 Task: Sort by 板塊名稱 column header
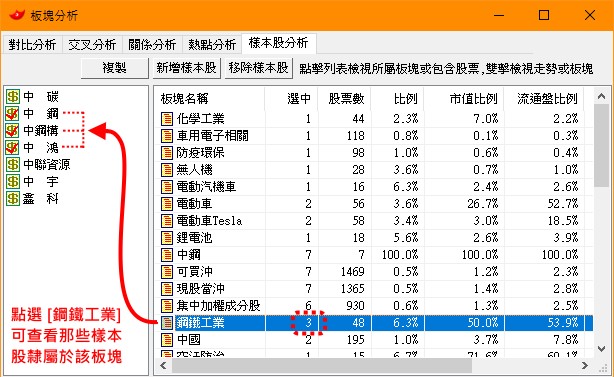click(209, 99)
